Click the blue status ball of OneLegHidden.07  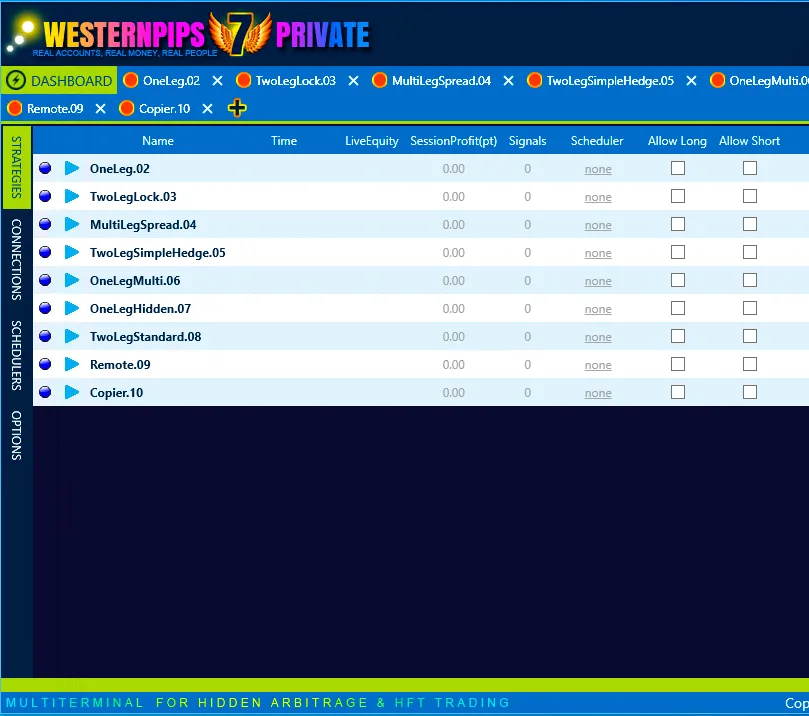(45, 308)
